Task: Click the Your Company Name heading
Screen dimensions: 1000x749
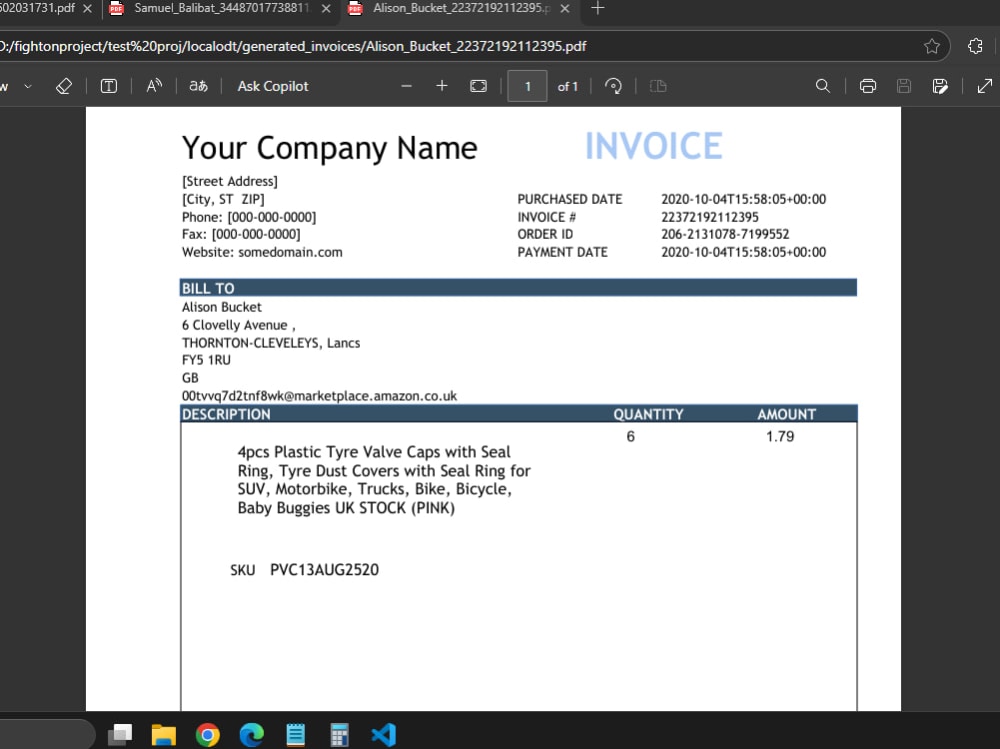Action: [329, 148]
